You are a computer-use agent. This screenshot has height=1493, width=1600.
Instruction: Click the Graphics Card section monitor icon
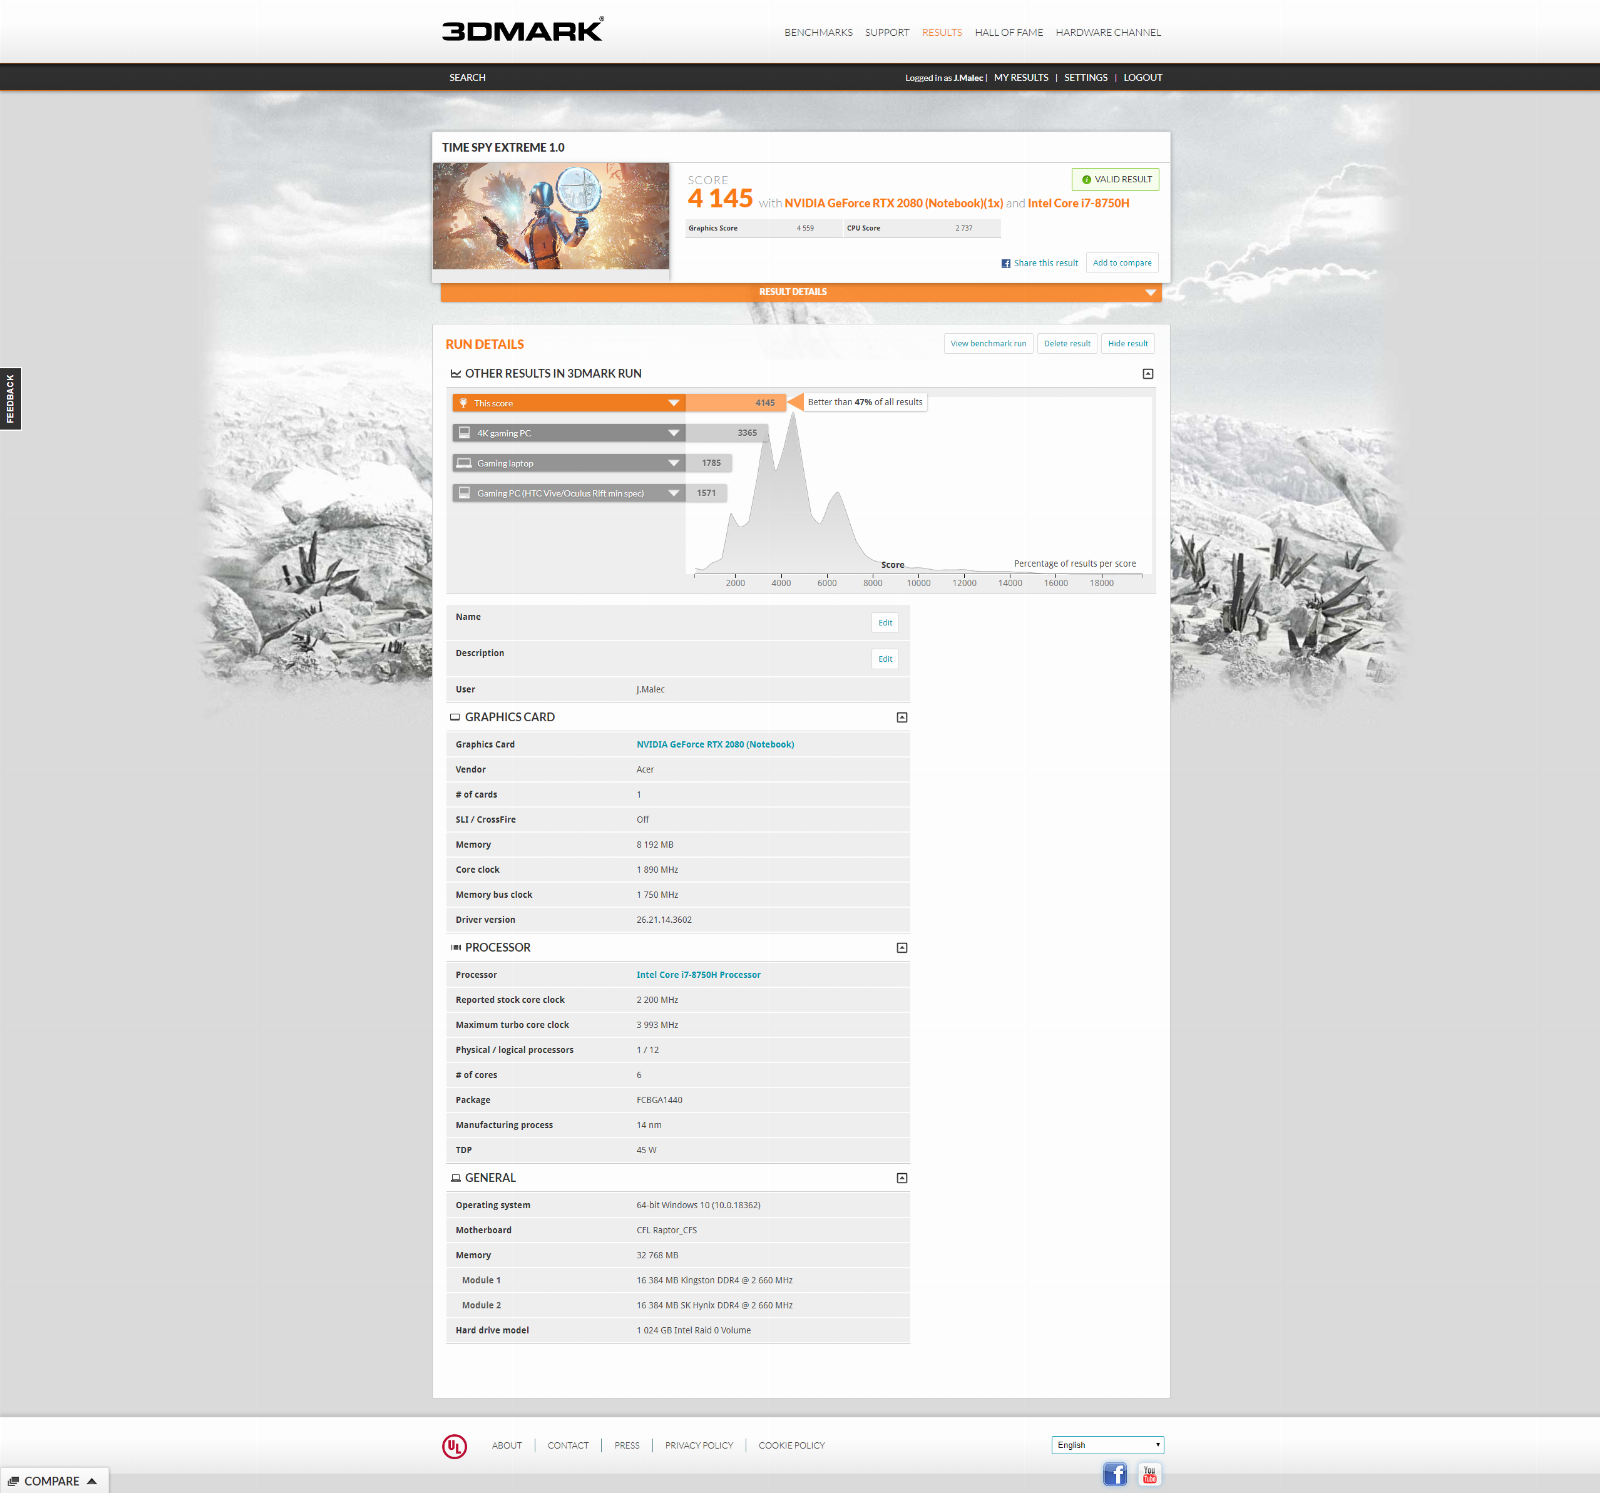coord(455,718)
